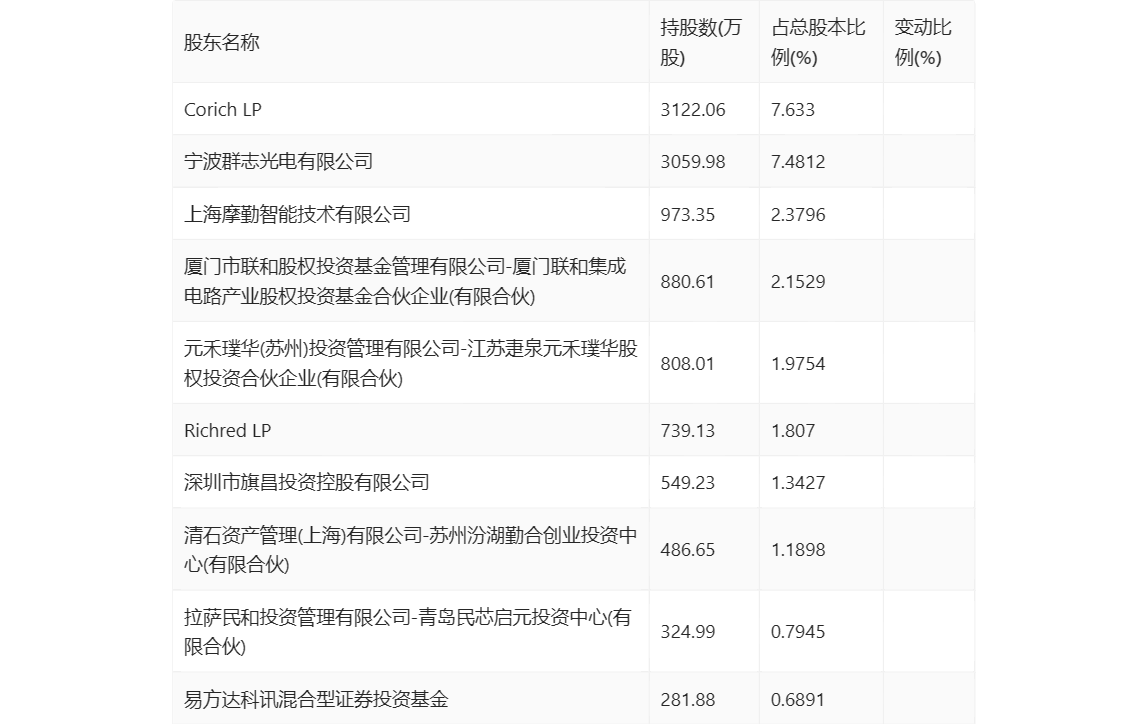1148x724 pixels.
Task: Click shares value 880.61
Action: click(687, 282)
